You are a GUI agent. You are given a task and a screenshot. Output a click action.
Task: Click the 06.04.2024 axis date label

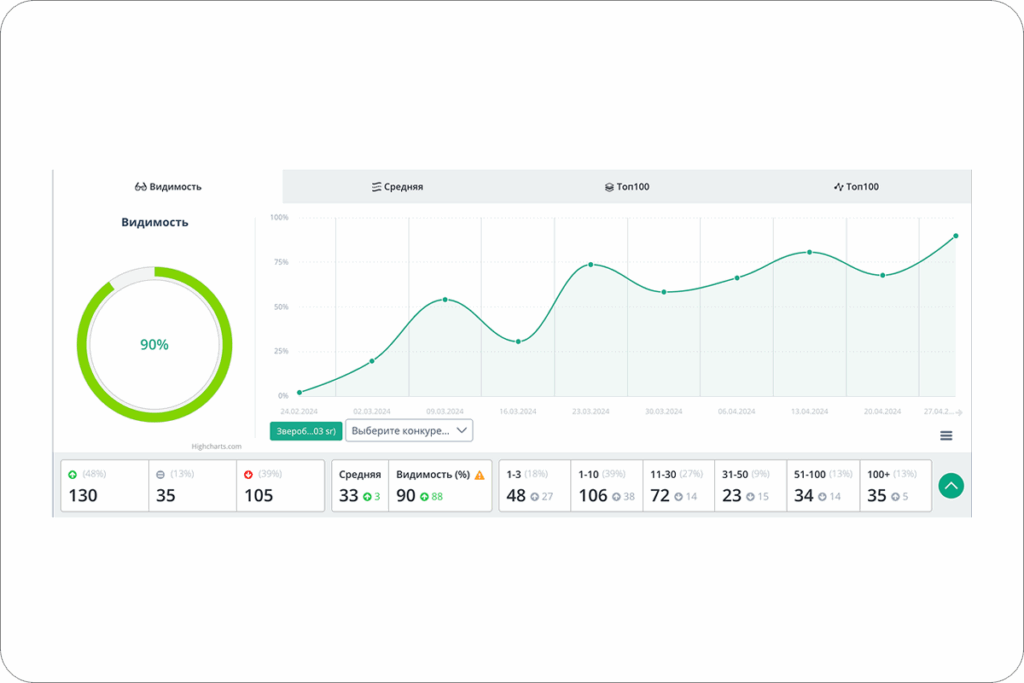(x=737, y=411)
